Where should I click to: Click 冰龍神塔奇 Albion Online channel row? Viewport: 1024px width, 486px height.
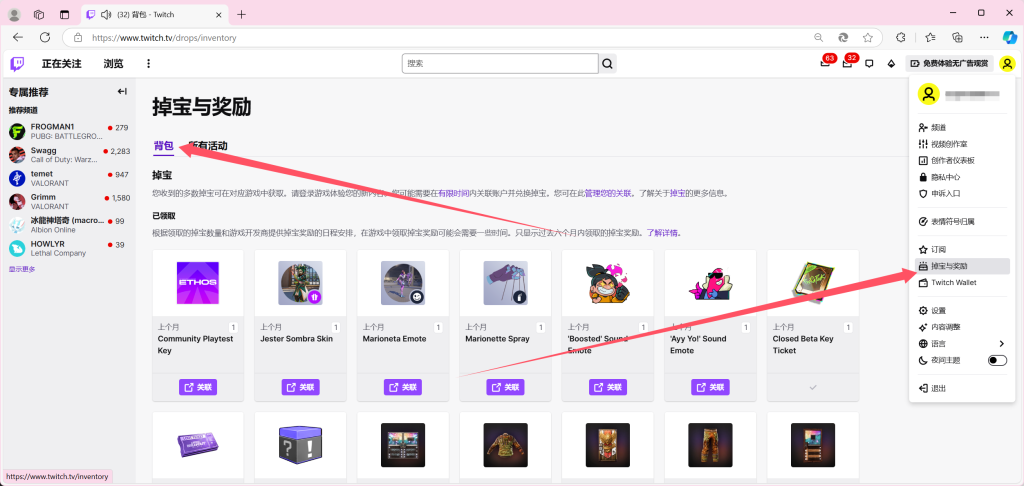click(68, 225)
